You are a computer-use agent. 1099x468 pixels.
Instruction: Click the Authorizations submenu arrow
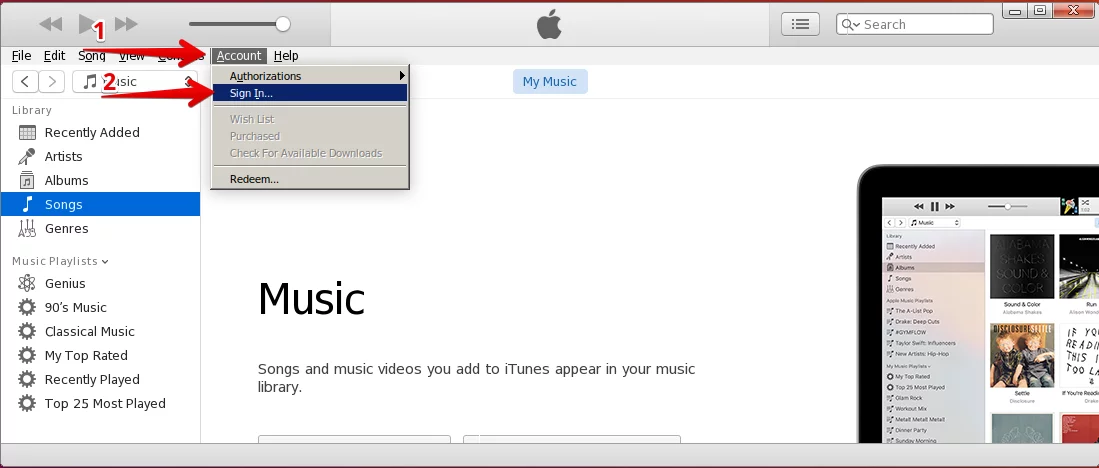click(x=402, y=76)
